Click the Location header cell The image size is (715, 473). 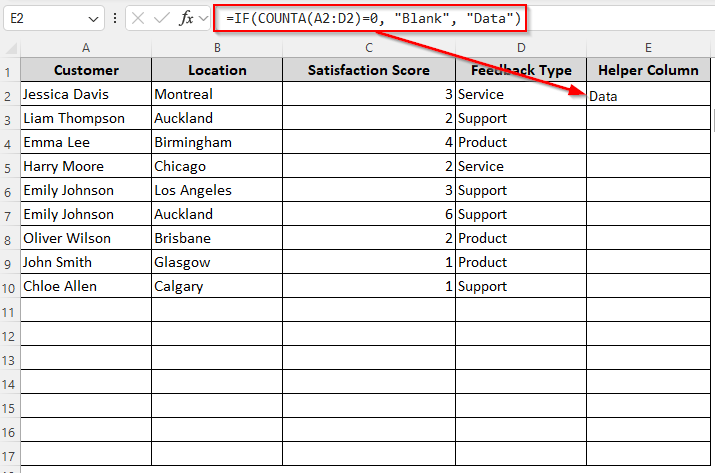217,70
